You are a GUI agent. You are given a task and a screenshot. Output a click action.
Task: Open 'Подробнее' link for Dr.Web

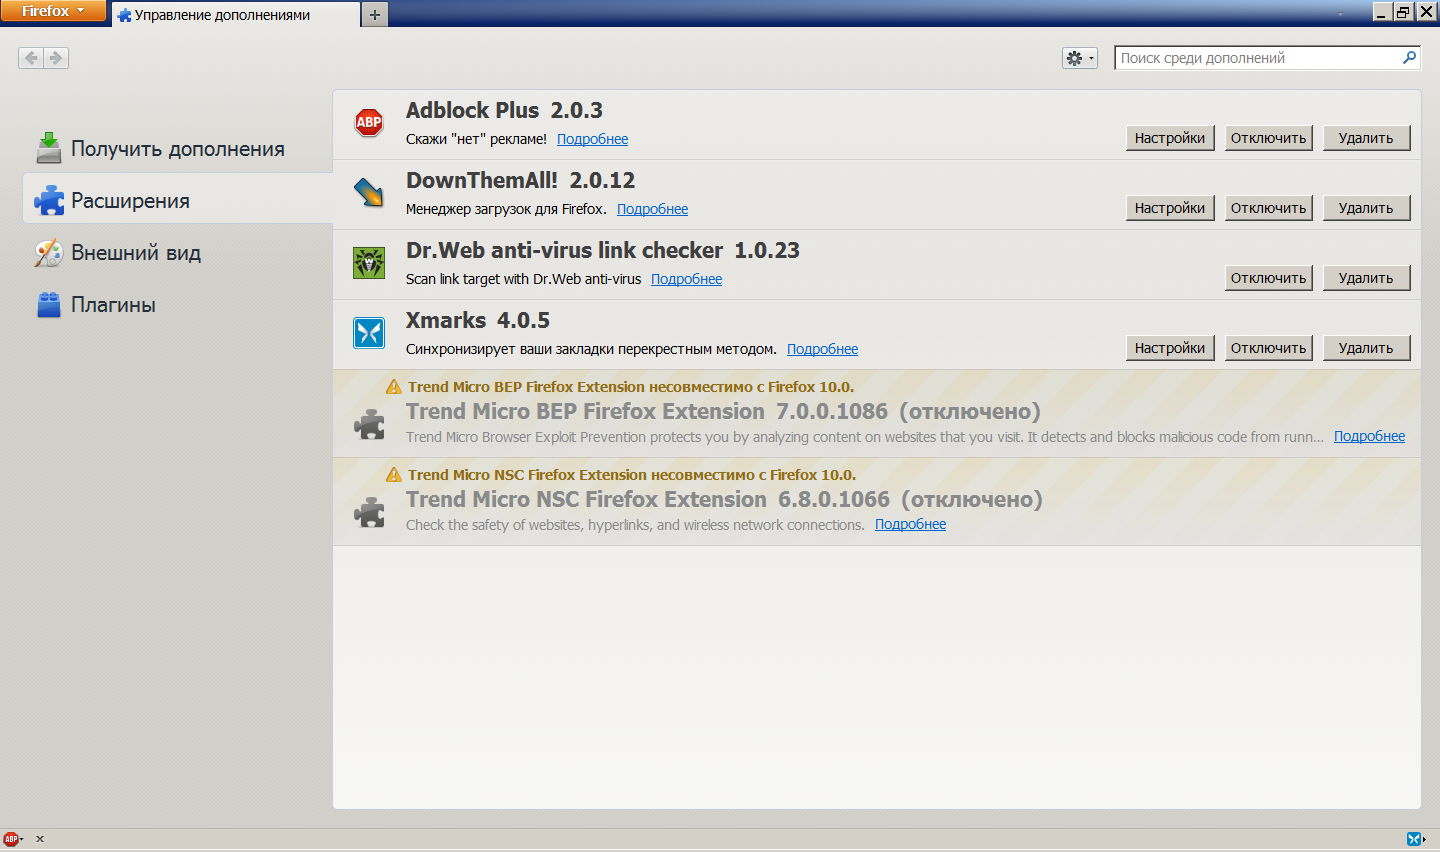[x=686, y=279]
